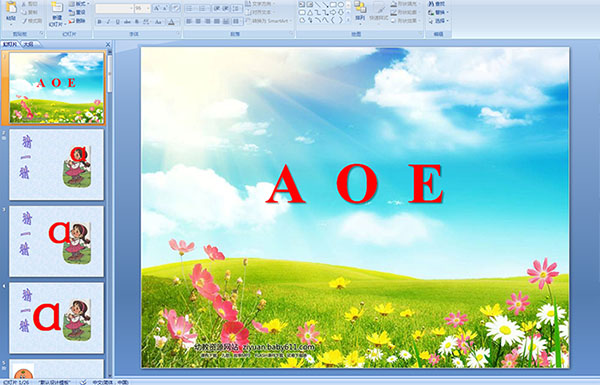Image resolution: width=600 pixels, height=385 pixels.
Task: Toggle Underline formatting
Action: (117, 22)
